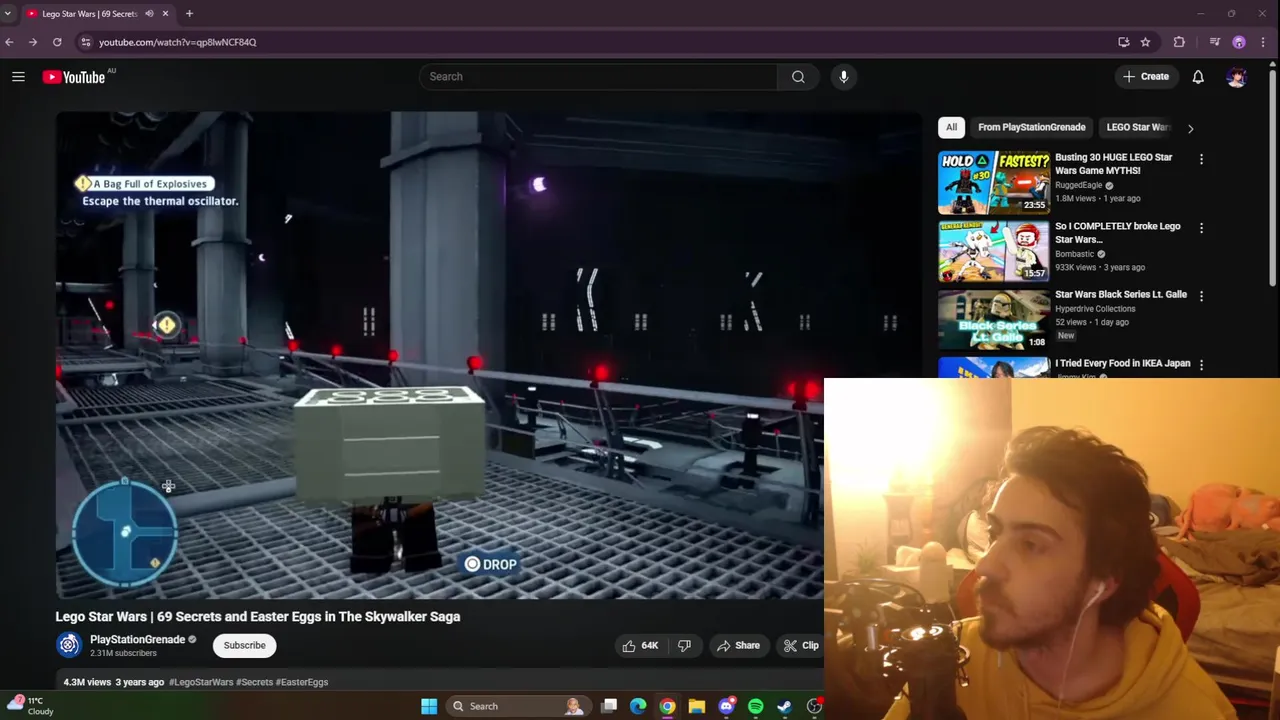The height and width of the screenshot is (720, 1280).
Task: Open options for So I COMPLETELY broke Lego video
Action: 1201,228
